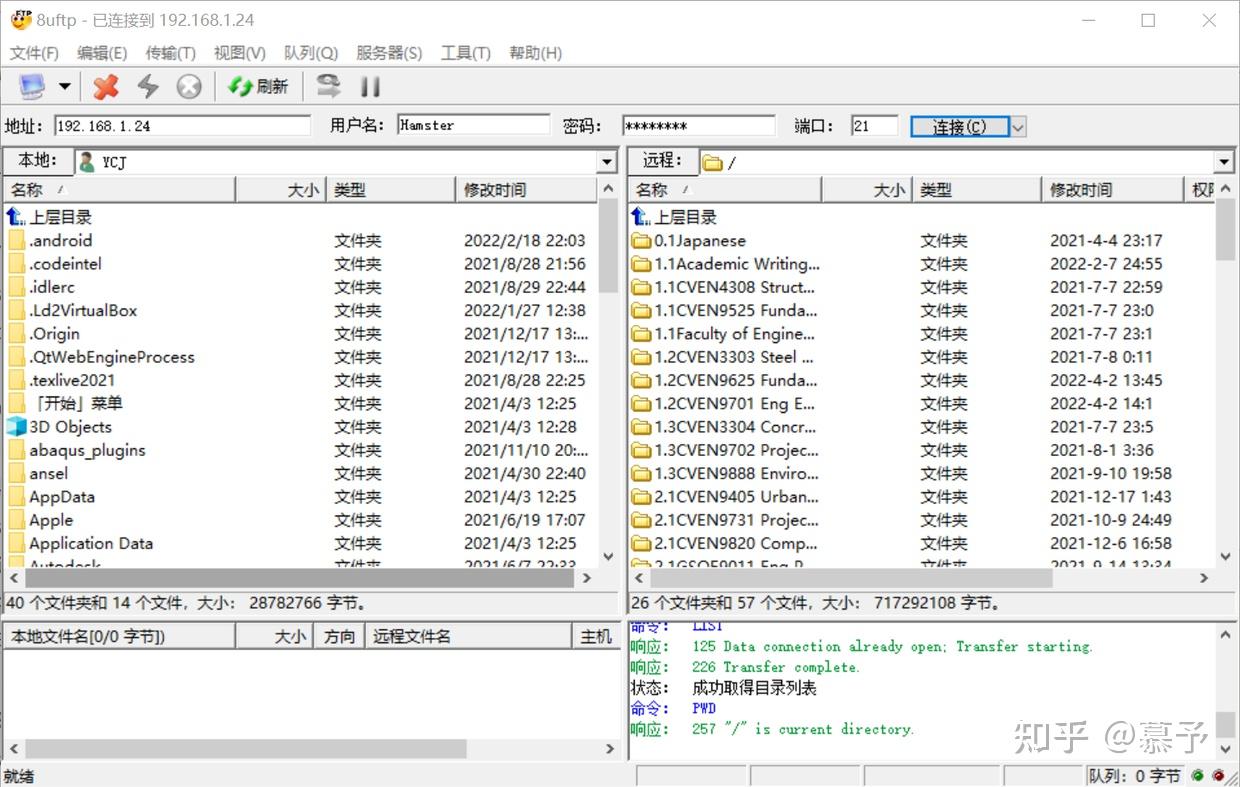
Task: Open the remote path dropdown arrow
Action: [1224, 161]
